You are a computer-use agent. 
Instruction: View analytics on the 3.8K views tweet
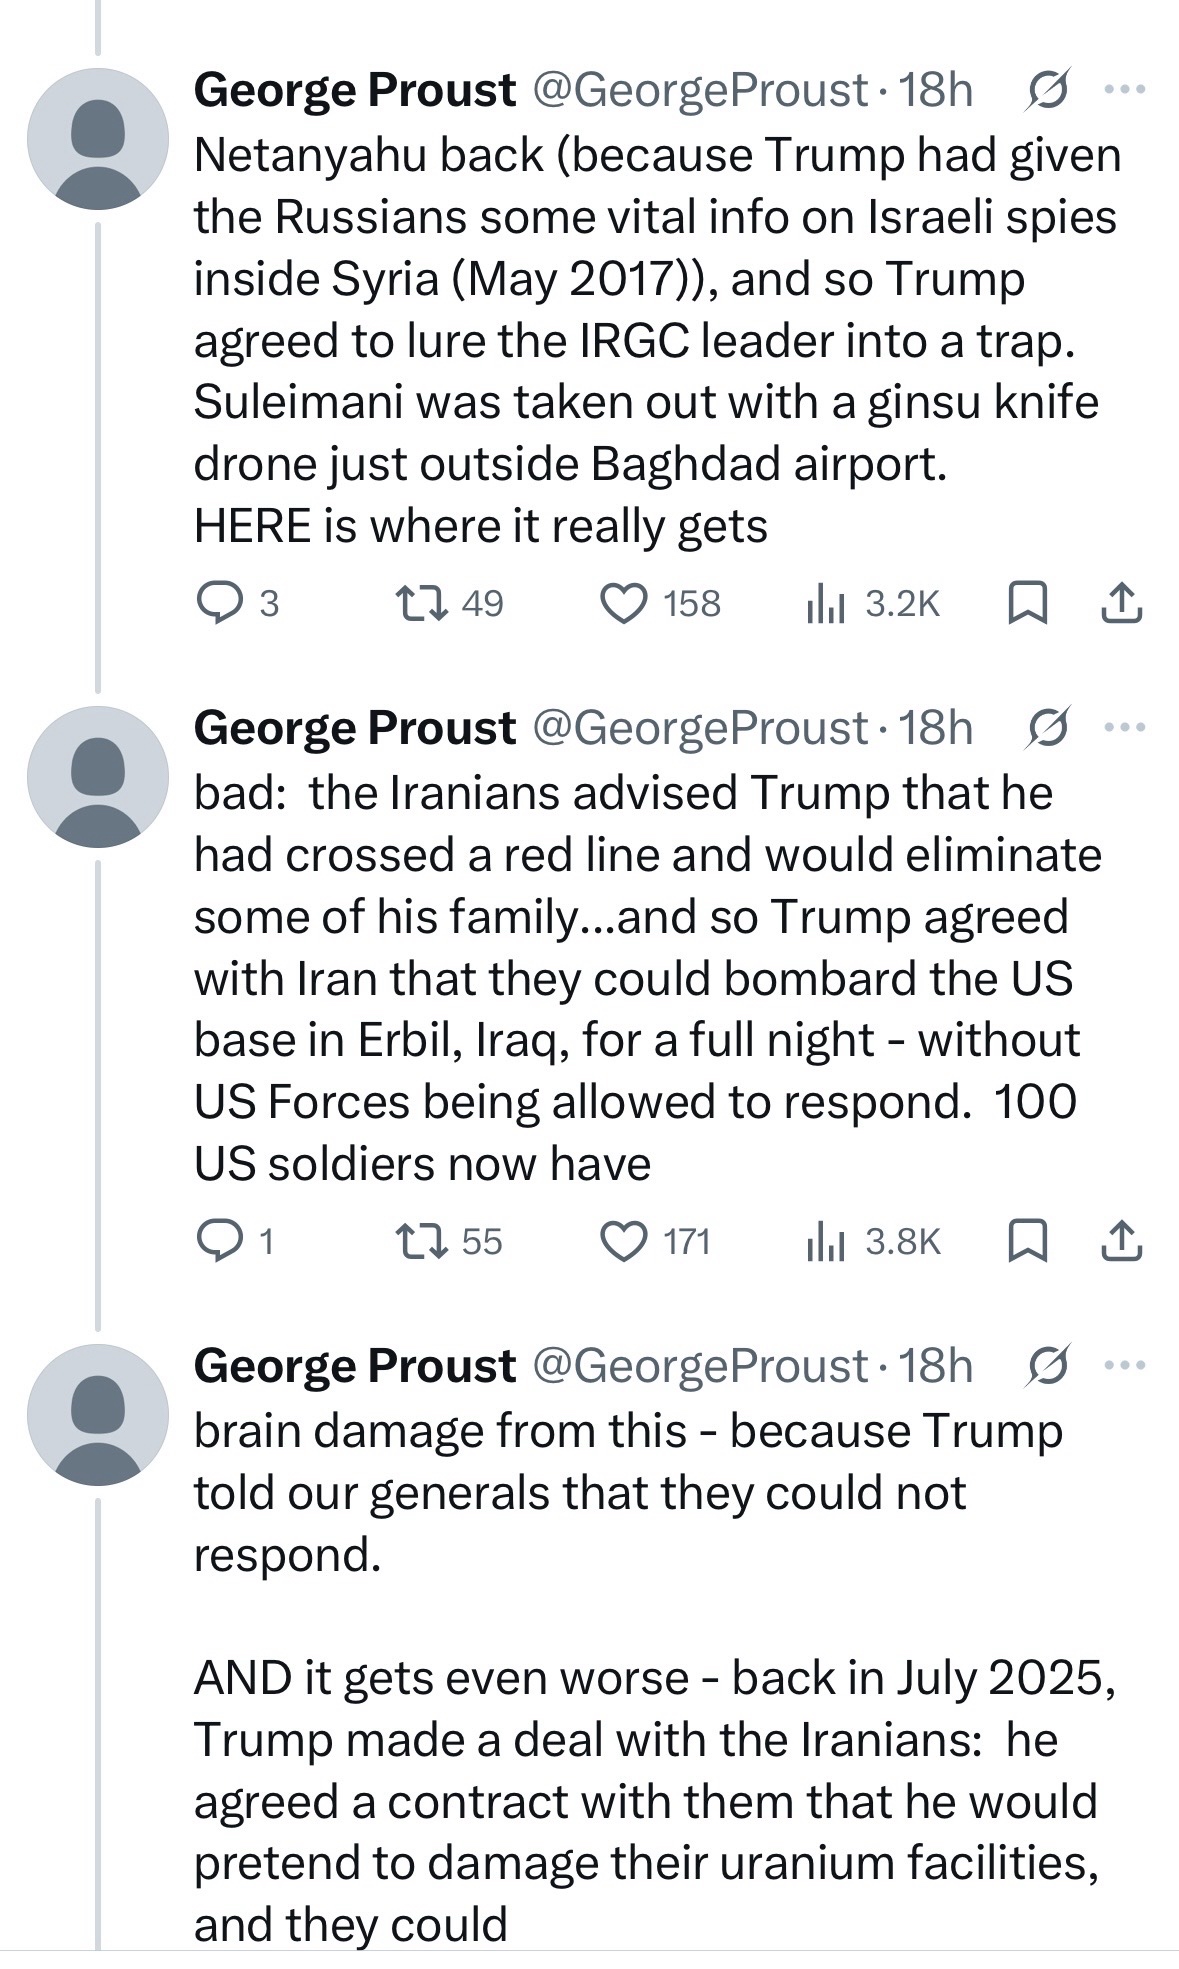827,1242
